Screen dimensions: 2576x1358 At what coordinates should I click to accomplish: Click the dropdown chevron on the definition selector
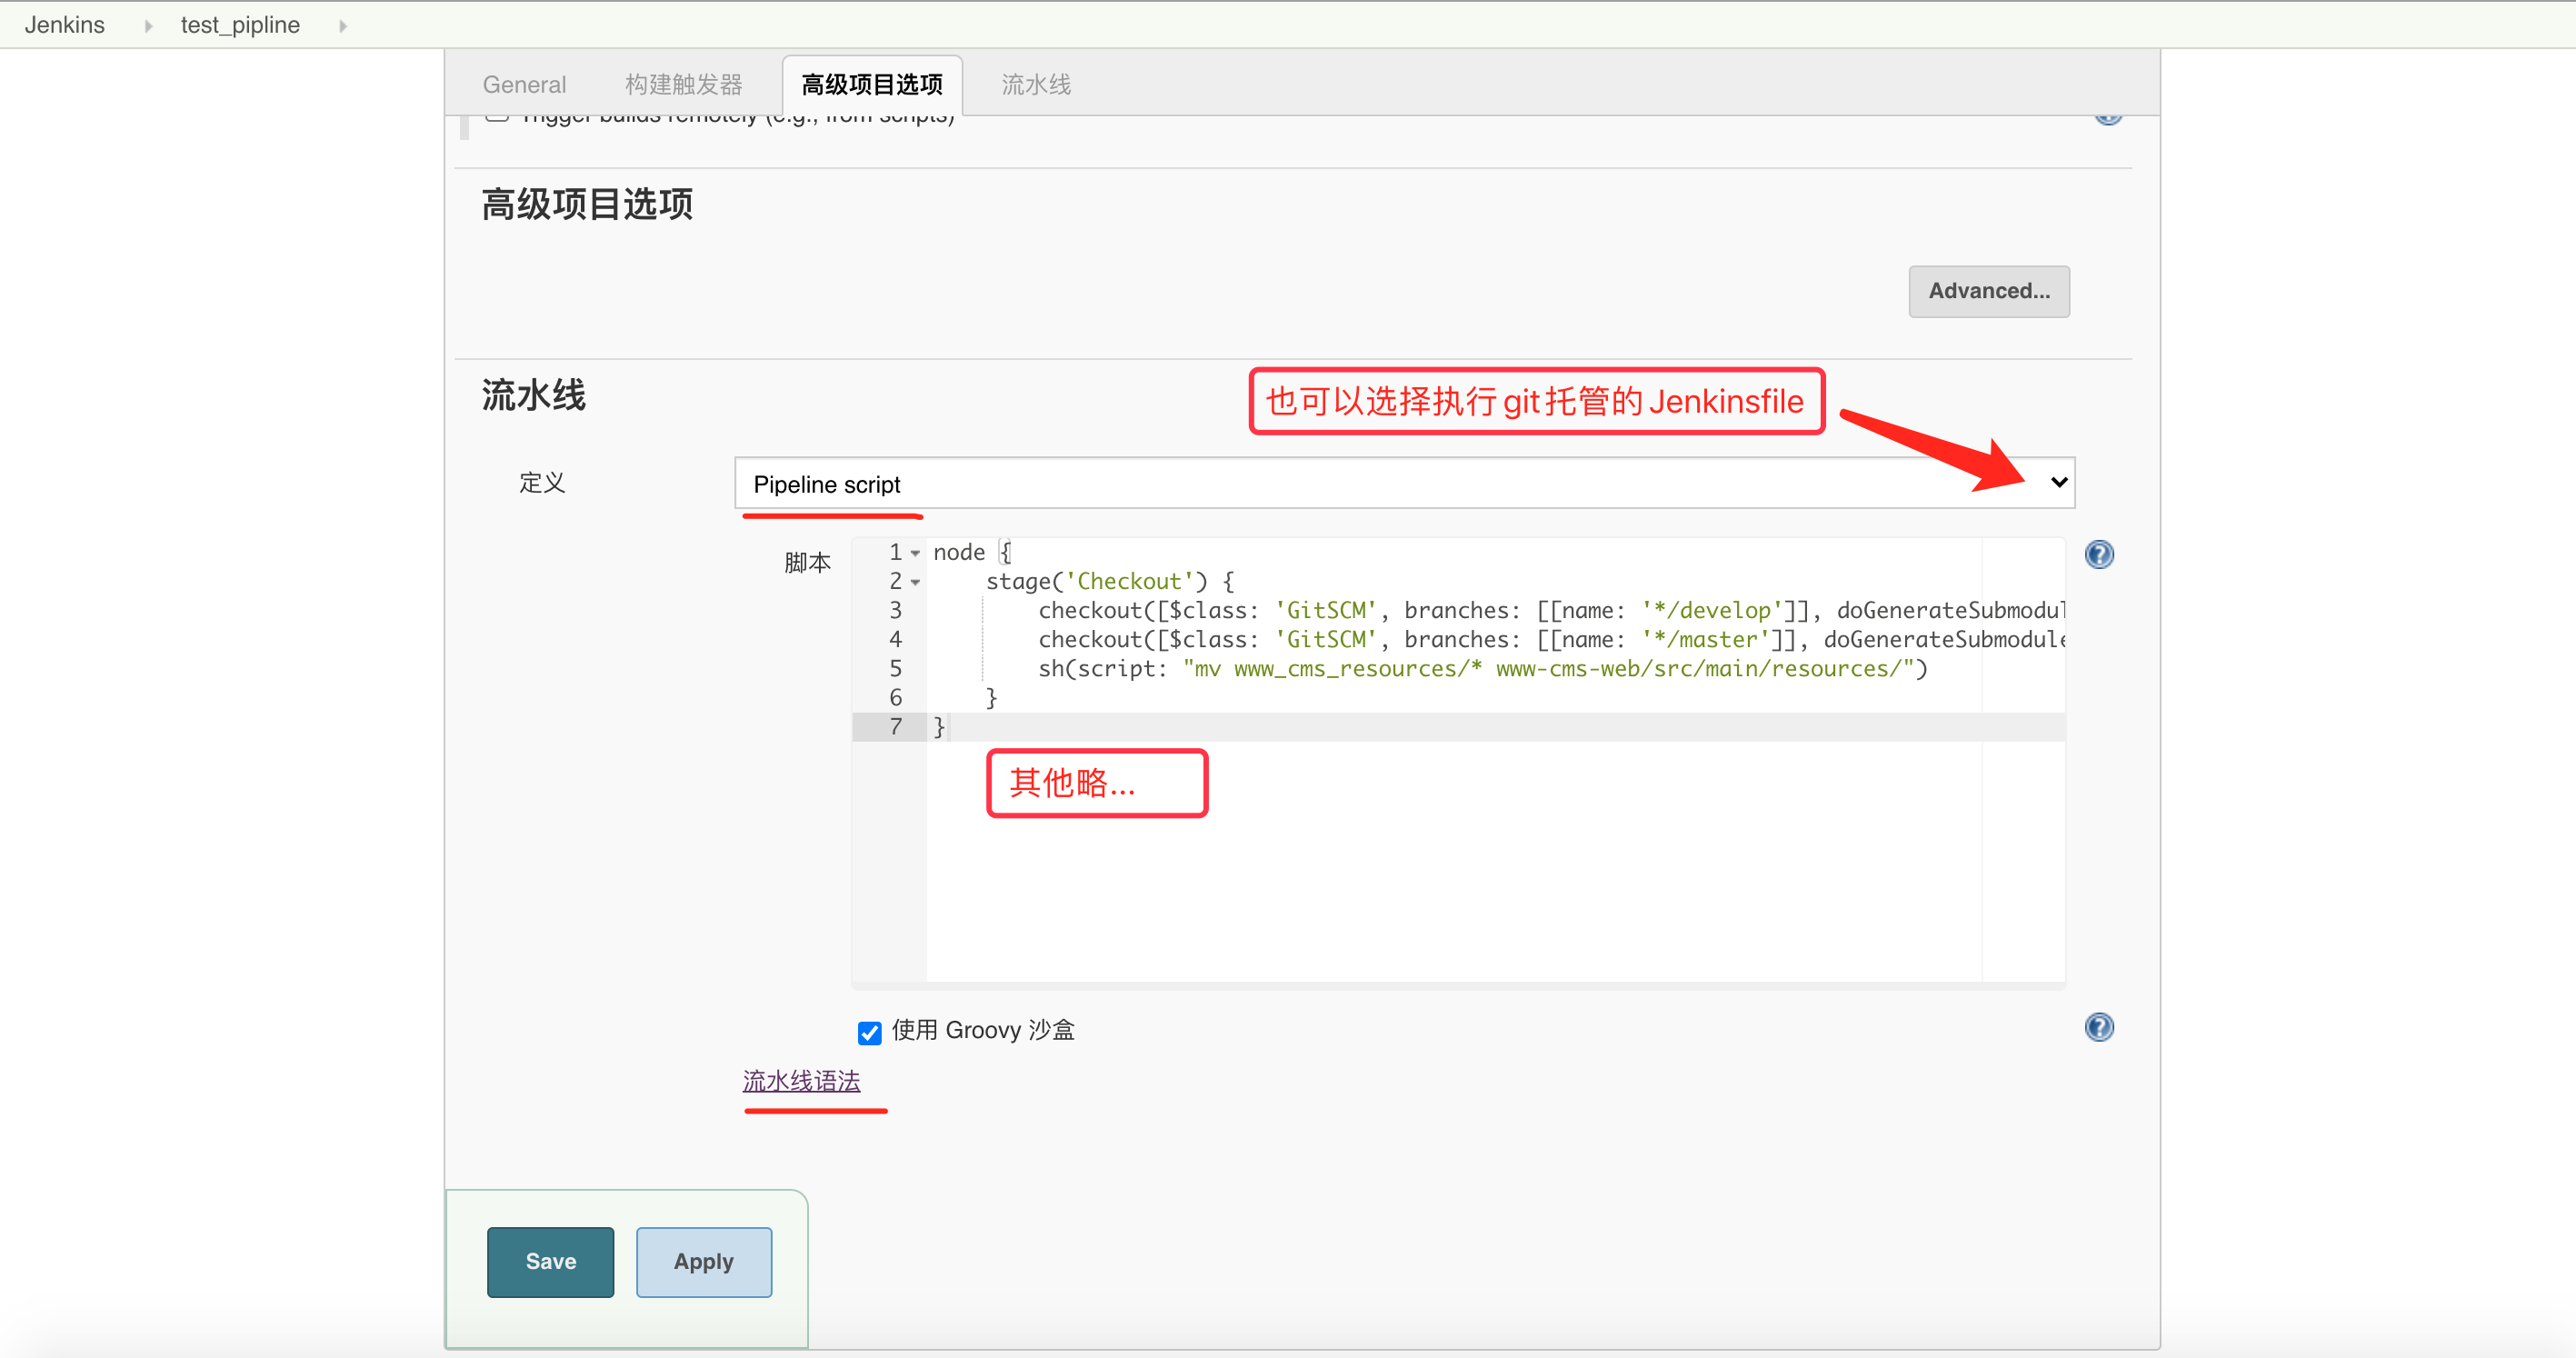click(2059, 482)
